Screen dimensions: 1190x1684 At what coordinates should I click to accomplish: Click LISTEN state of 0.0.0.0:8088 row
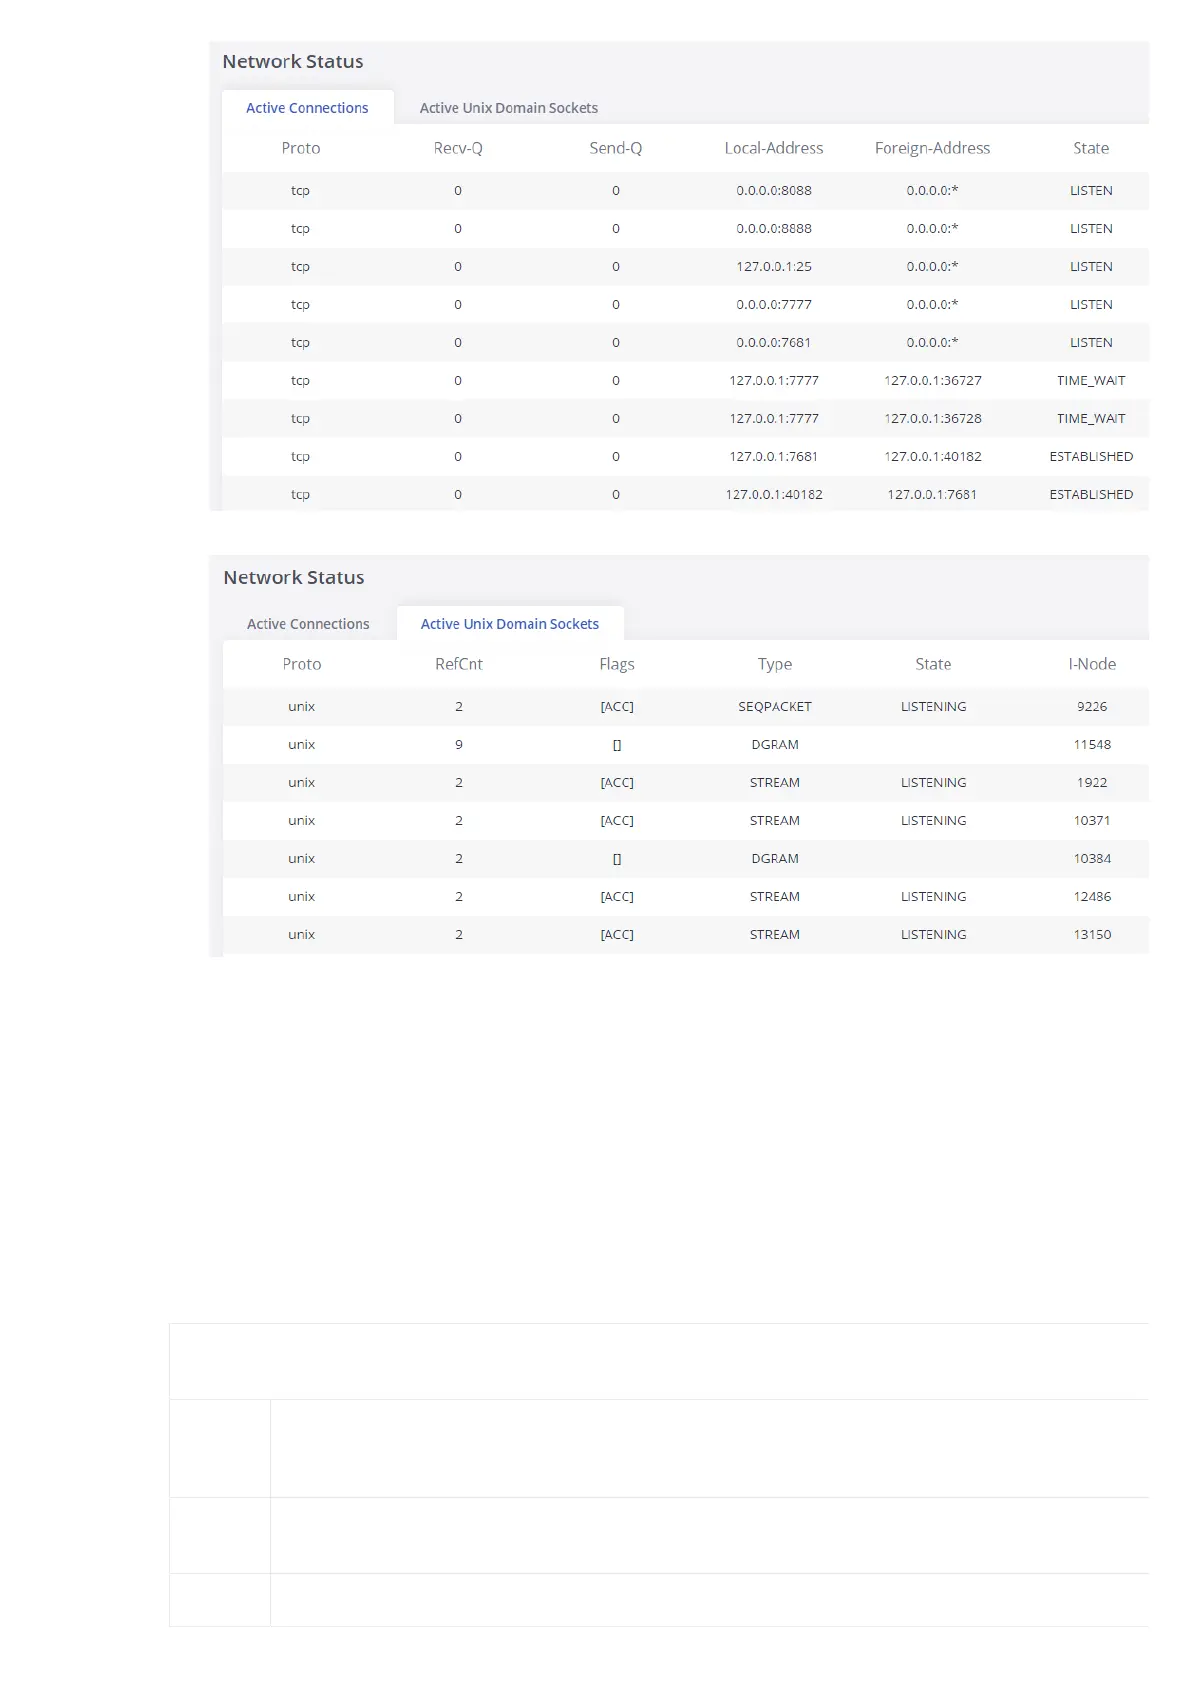point(1091,190)
